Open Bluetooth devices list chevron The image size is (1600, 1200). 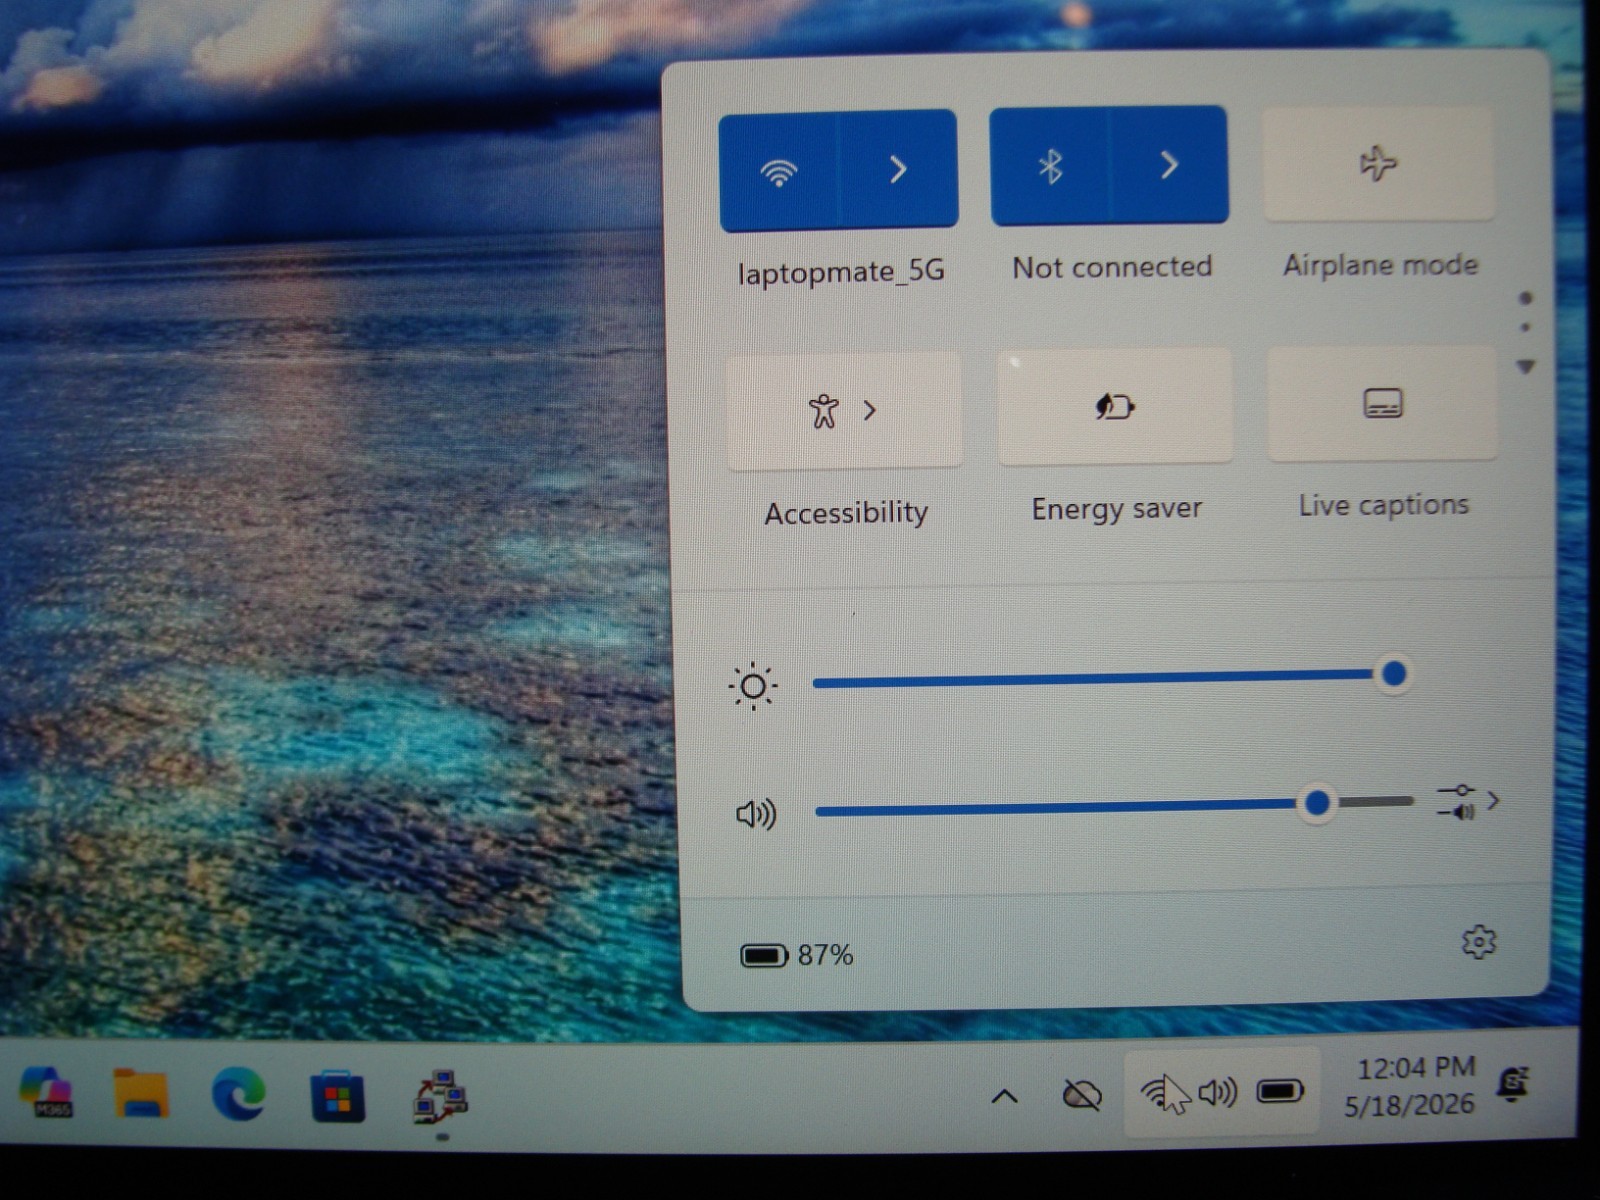1169,165
